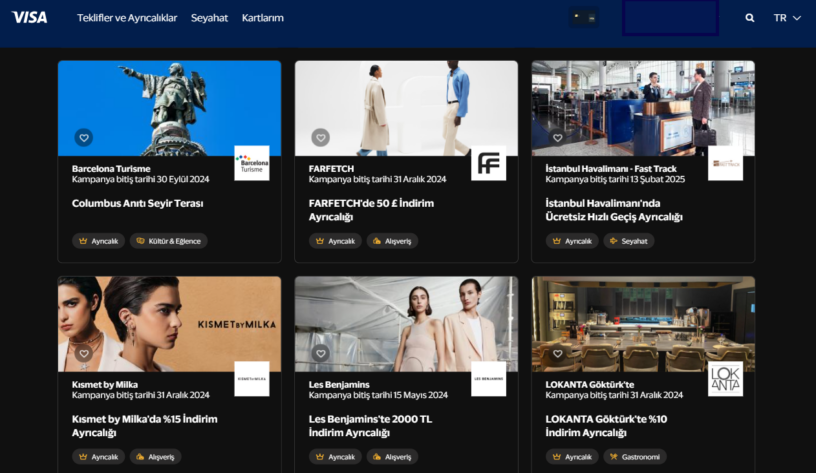The height and width of the screenshot is (473, 816).
Task: Select the Seyahat tag on Fast Track card
Action: pyautogui.click(x=629, y=241)
